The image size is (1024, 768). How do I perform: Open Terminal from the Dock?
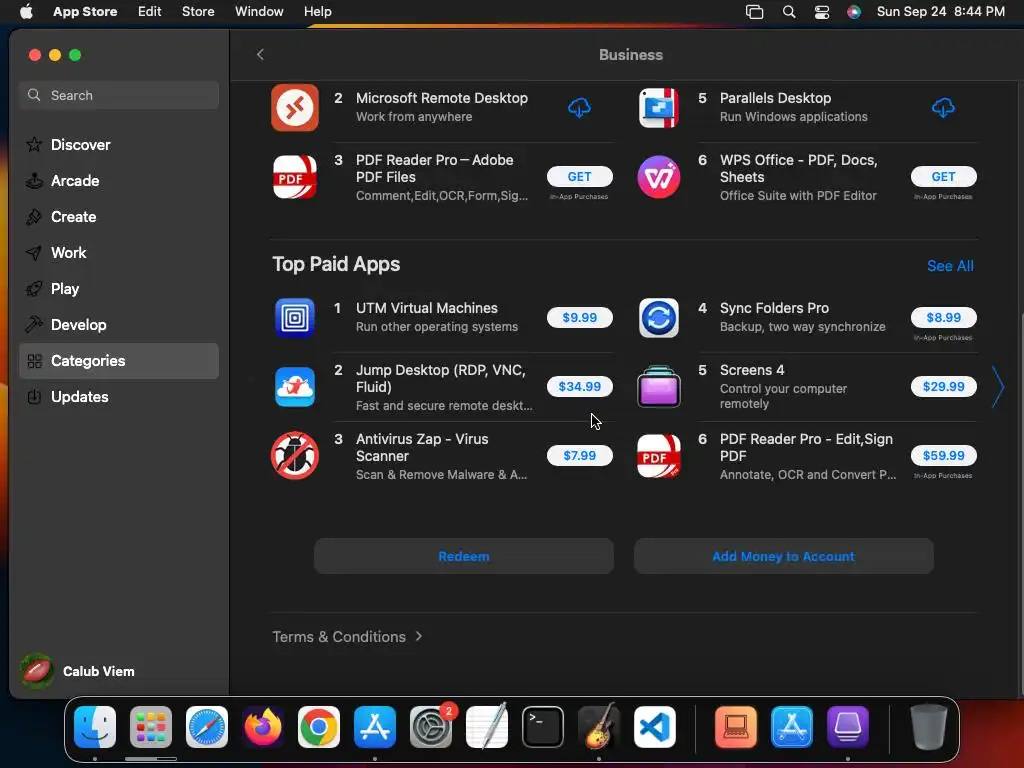[x=543, y=727]
